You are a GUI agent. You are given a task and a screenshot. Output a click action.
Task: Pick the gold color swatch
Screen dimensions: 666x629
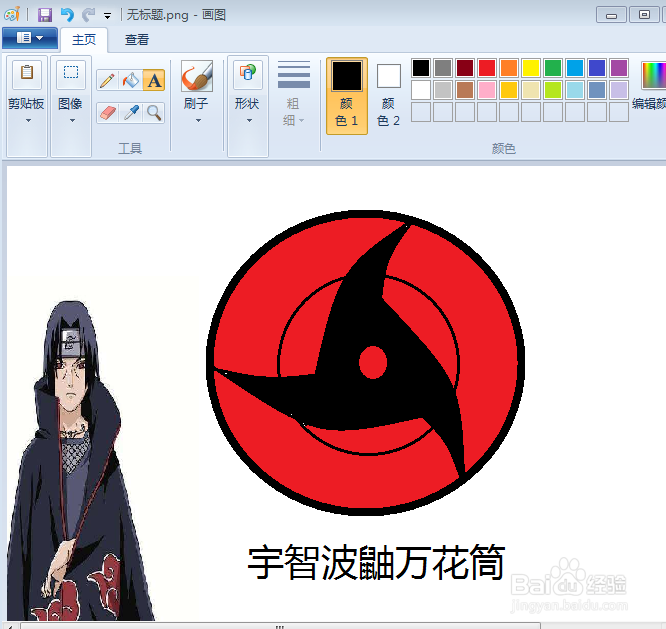point(509,90)
